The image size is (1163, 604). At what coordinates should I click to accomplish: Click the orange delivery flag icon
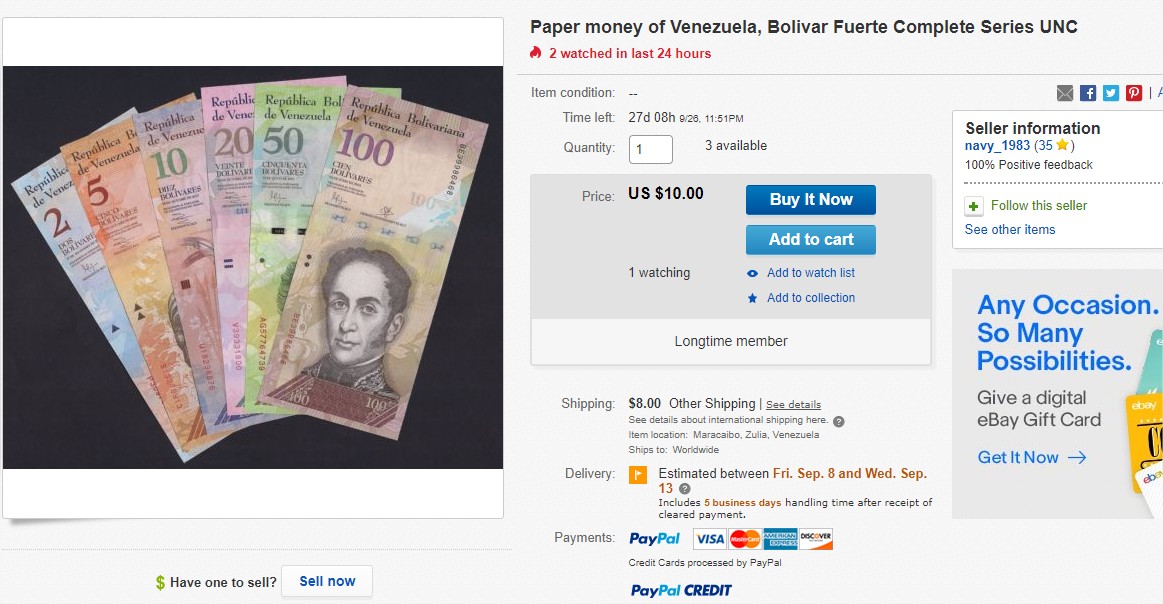pos(638,475)
